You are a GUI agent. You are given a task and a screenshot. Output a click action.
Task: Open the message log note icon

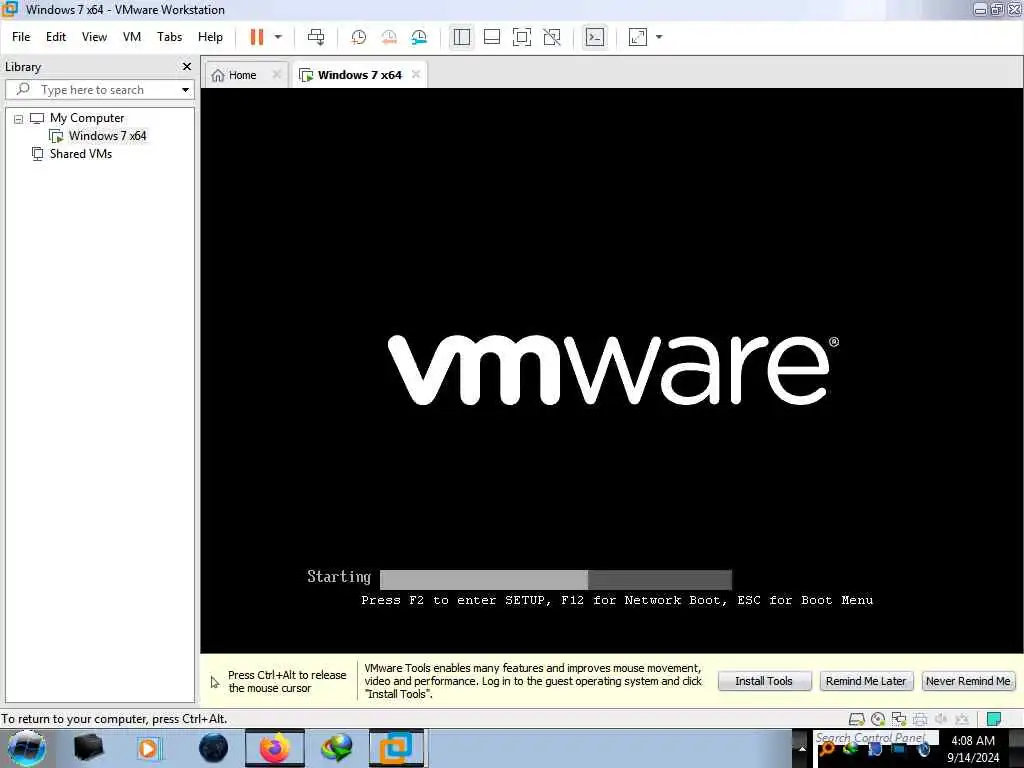[994, 719]
